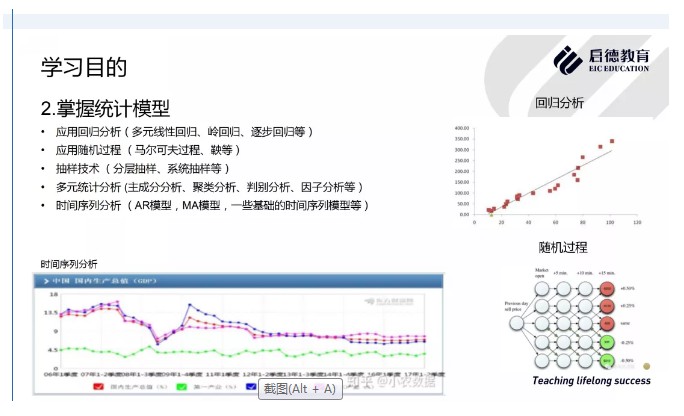
Task: Click the 学习目的 slide title
Action: pos(84,67)
